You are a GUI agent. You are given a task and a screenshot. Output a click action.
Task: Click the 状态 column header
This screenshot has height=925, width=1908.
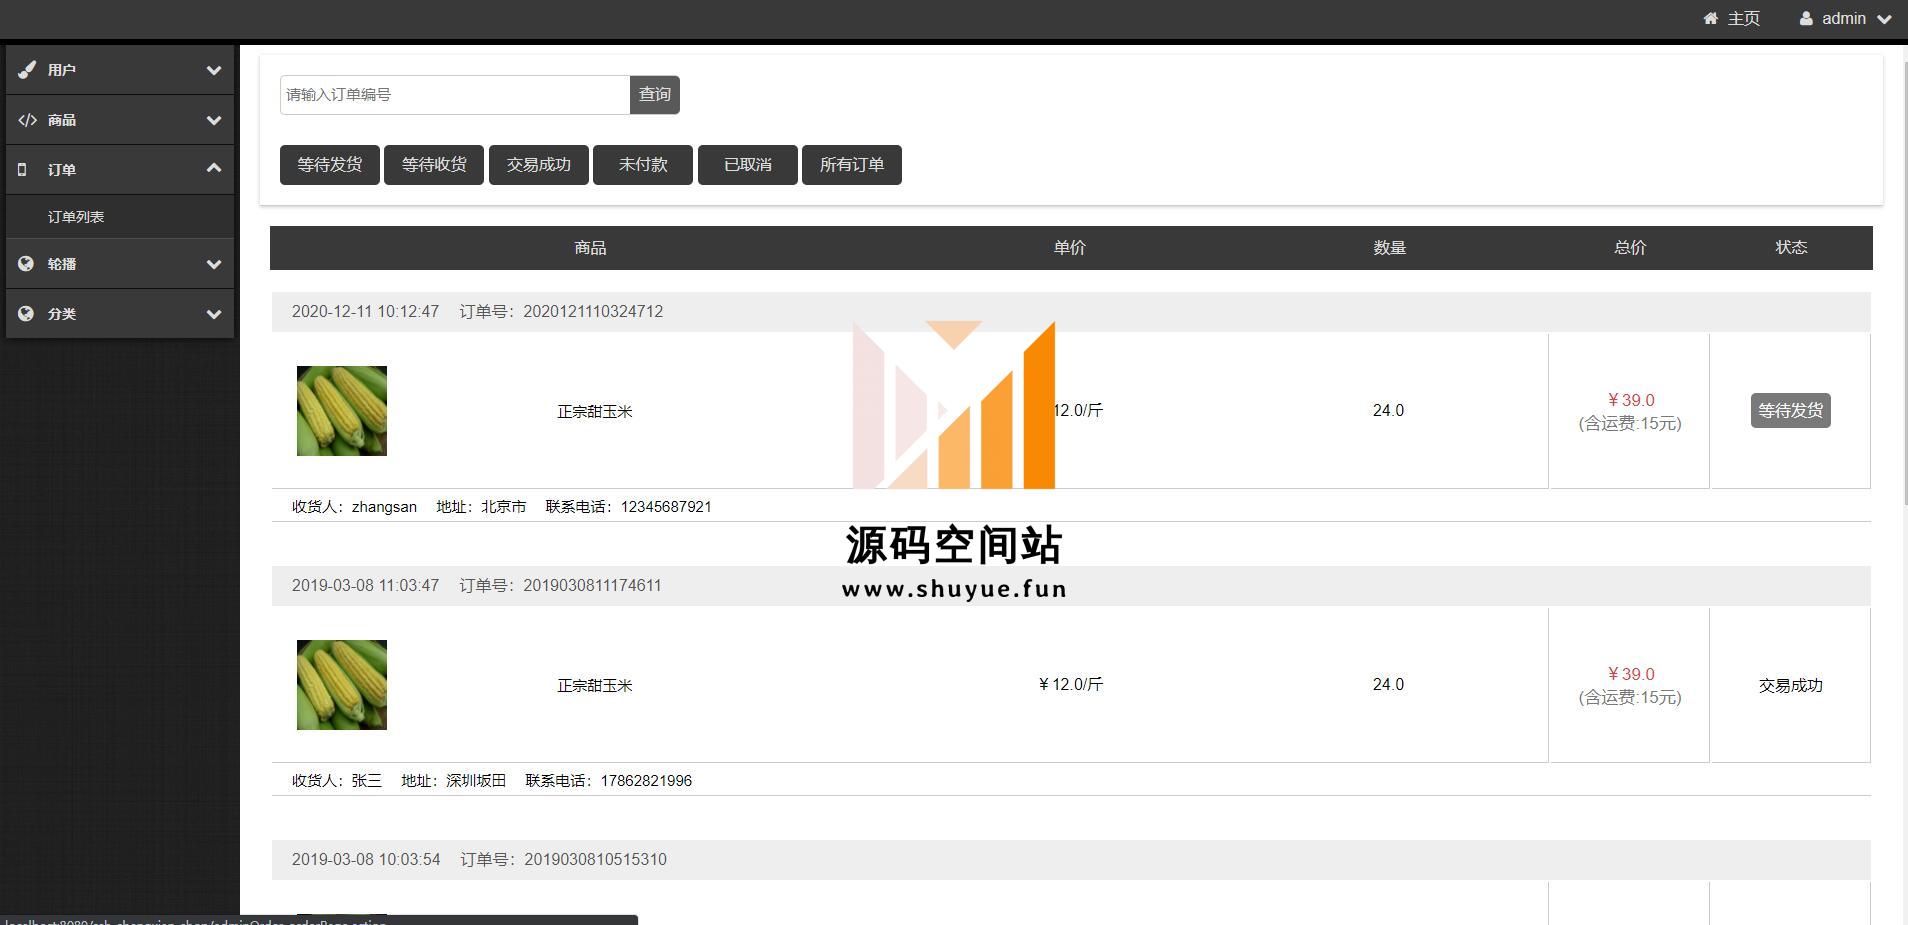(1791, 248)
